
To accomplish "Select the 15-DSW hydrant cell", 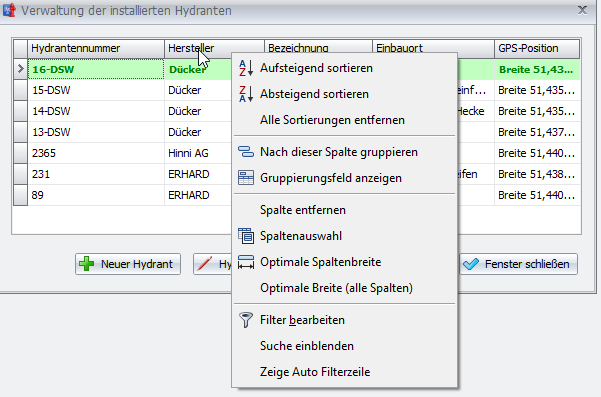I will (96, 90).
